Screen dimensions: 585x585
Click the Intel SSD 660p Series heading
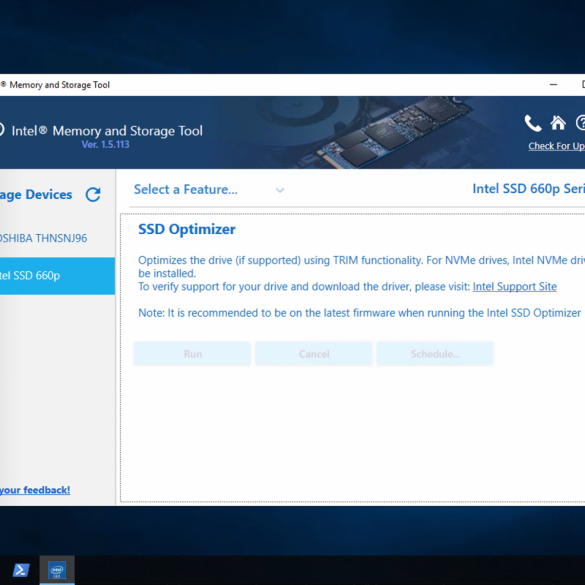coord(528,189)
